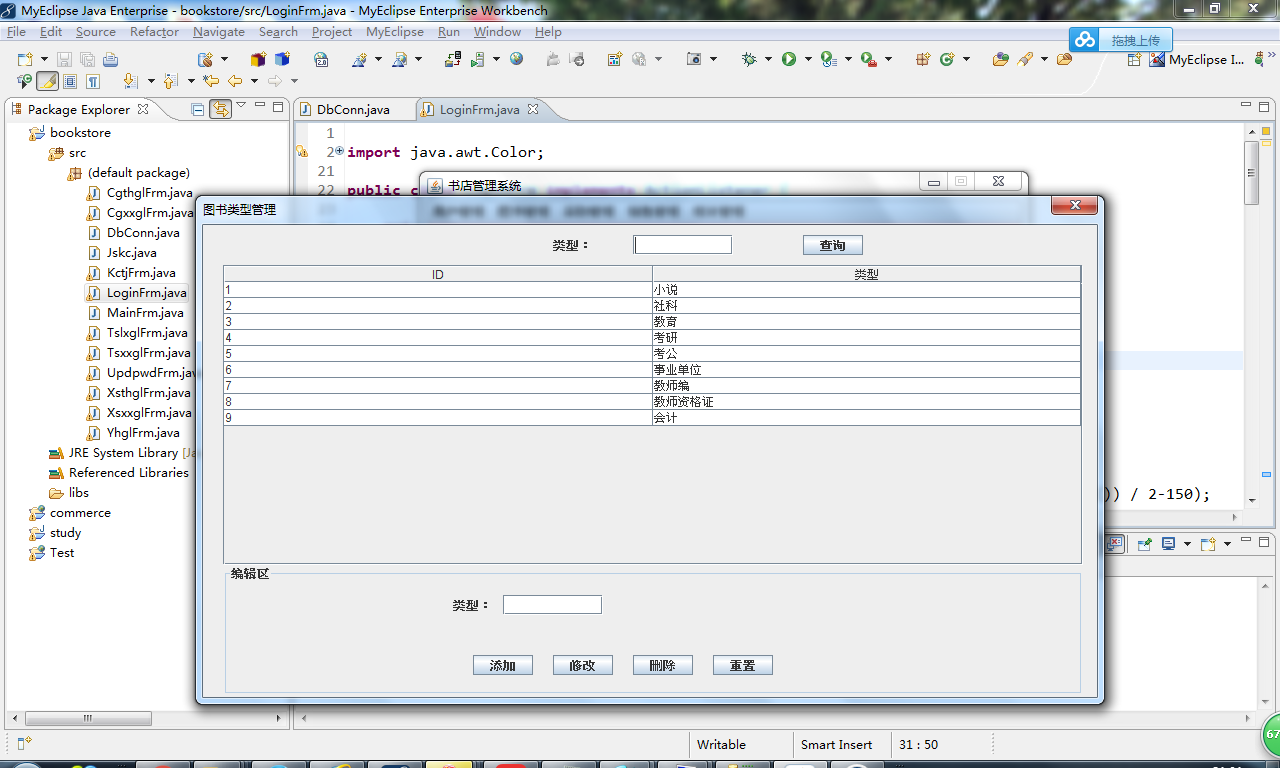Click the Run External Tools toolbox icon
This screenshot has width=1280, height=768.
click(x=869, y=60)
